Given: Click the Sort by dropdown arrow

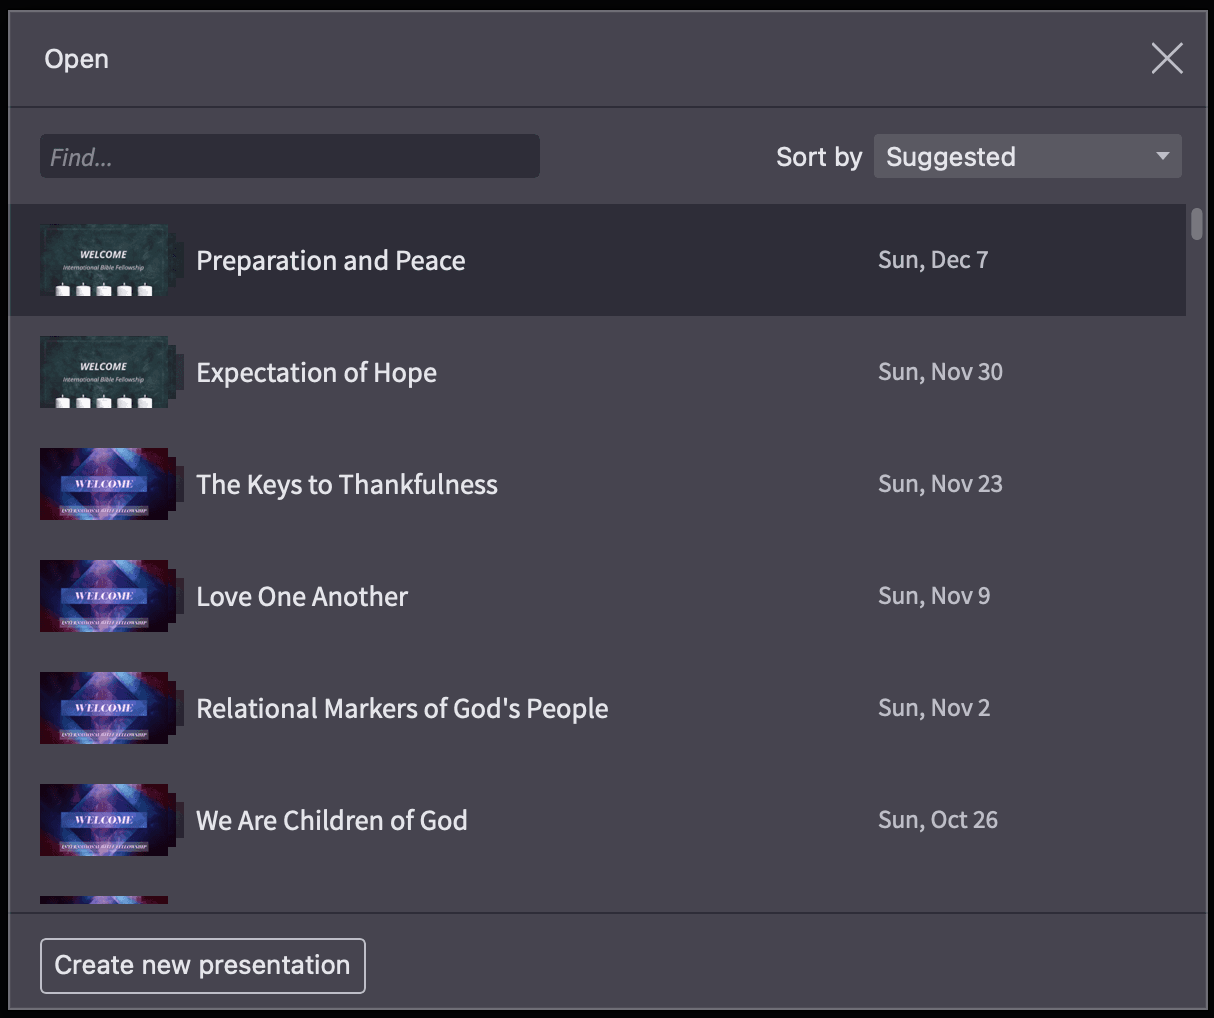Looking at the screenshot, I should 1162,157.
